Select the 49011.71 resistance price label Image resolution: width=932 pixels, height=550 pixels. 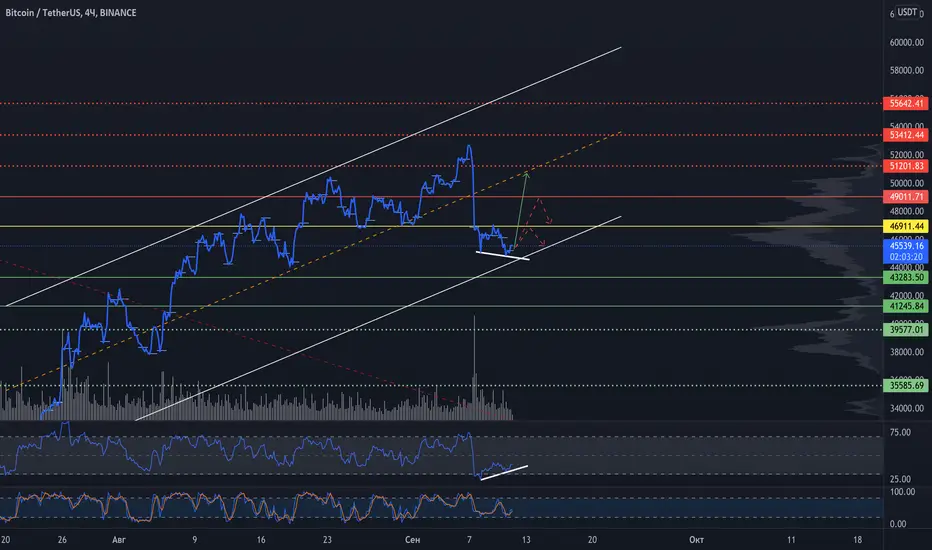[x=906, y=197]
